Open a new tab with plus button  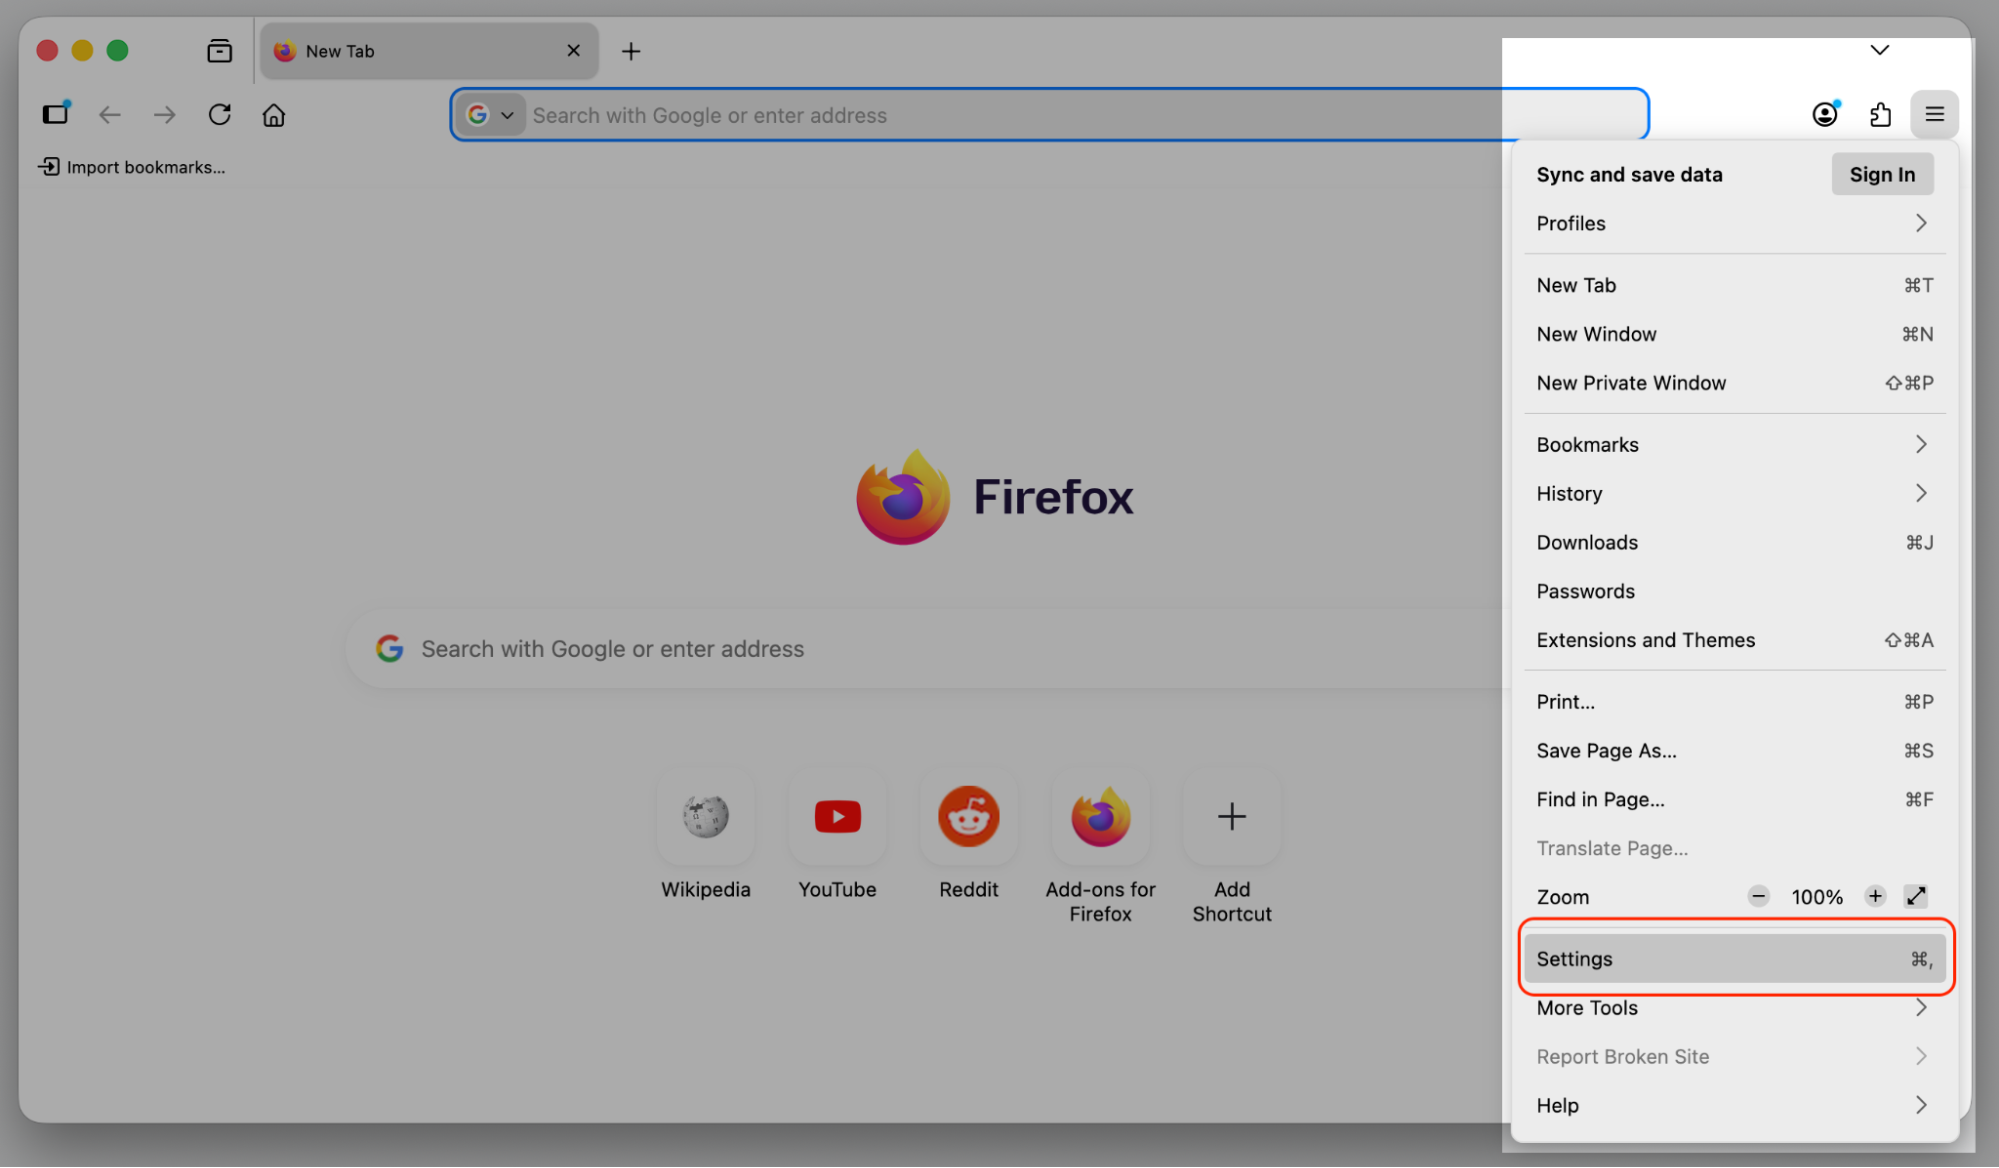coord(631,51)
